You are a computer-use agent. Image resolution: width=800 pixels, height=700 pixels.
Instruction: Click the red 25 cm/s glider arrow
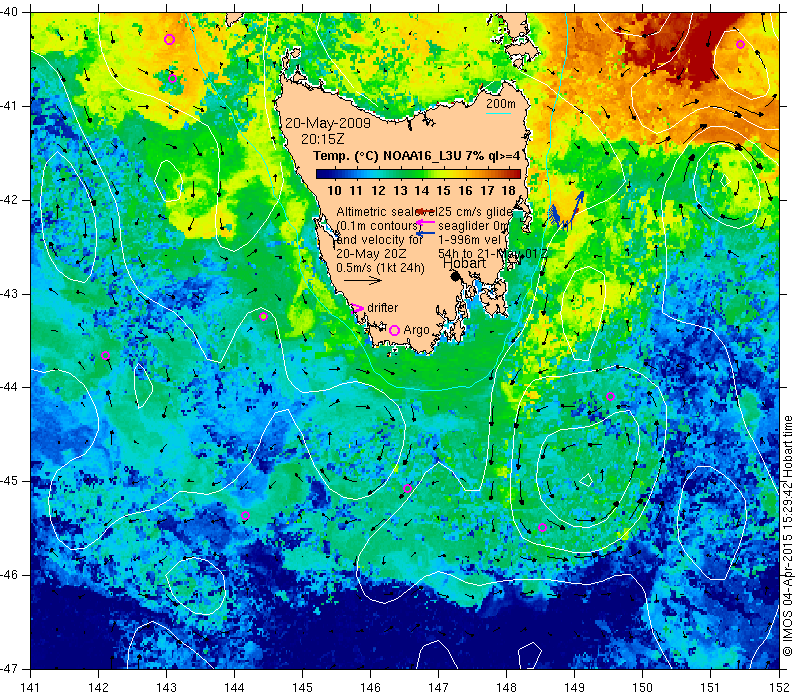coord(426,211)
